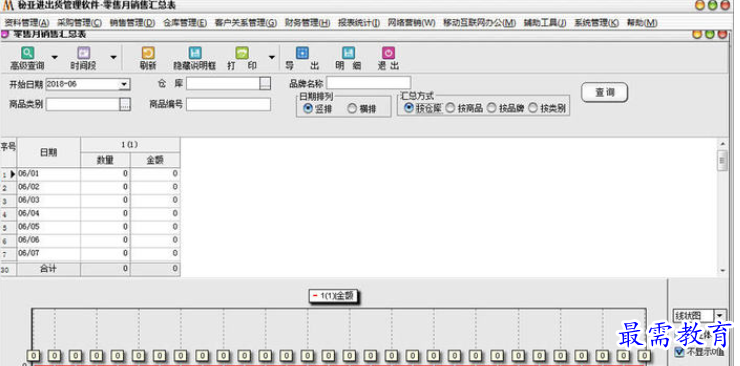Screen dimensions: 740x366
Task: Open the 仓库 browse ellipsis button
Action: [265, 83]
